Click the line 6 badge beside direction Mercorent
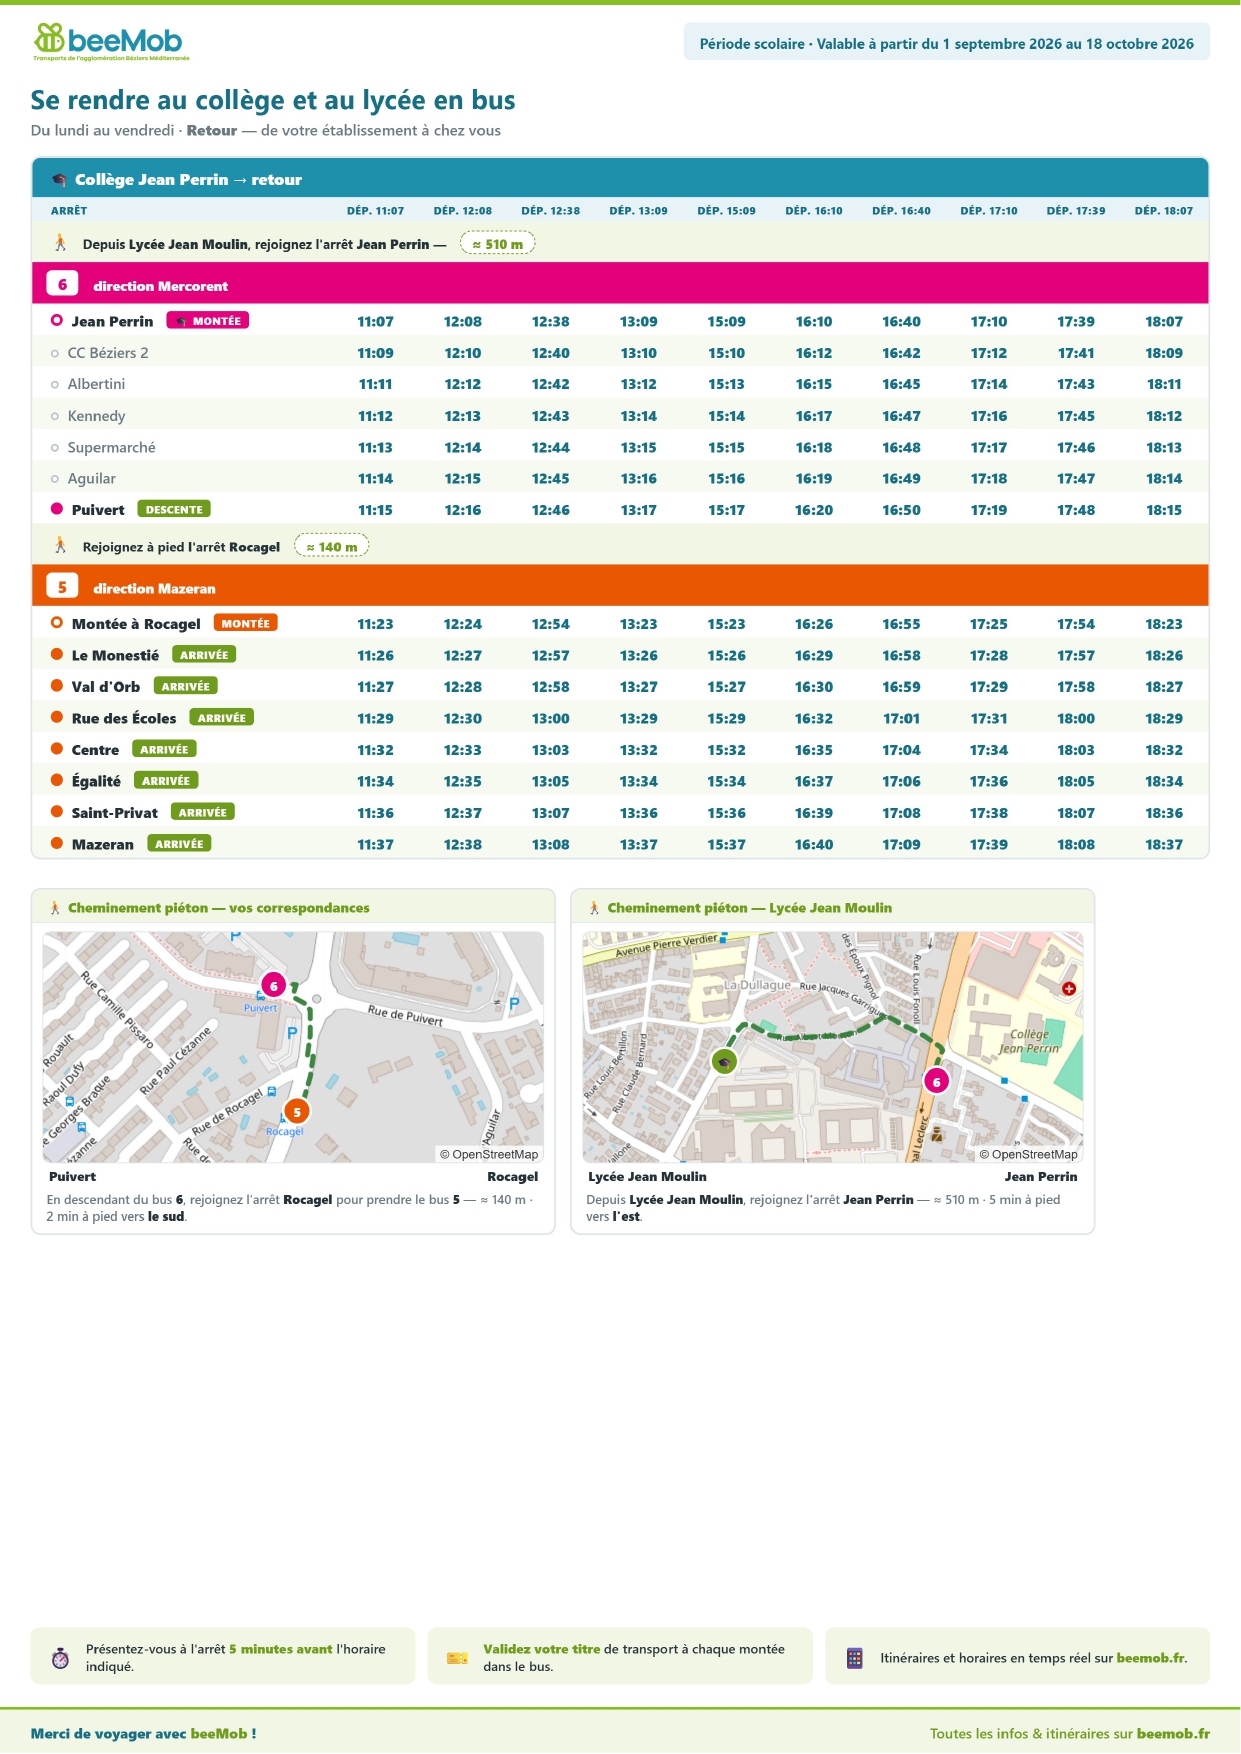The height and width of the screenshot is (1754, 1241). [x=62, y=284]
